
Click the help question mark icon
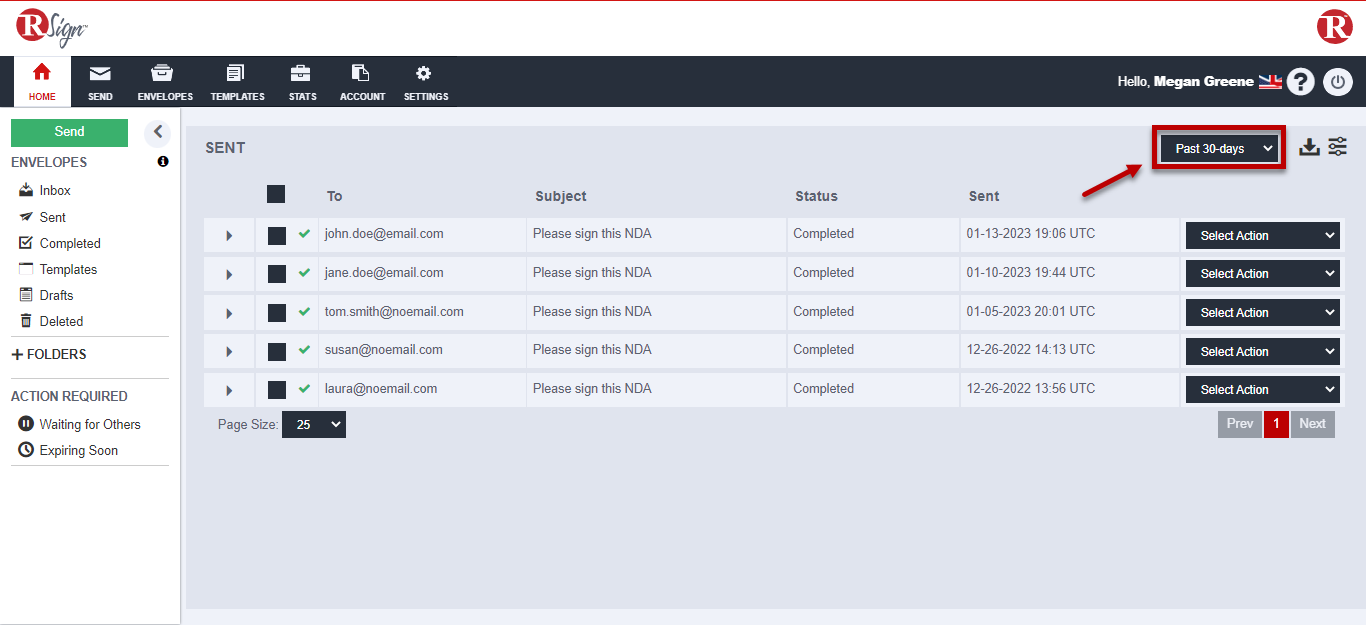click(1300, 82)
